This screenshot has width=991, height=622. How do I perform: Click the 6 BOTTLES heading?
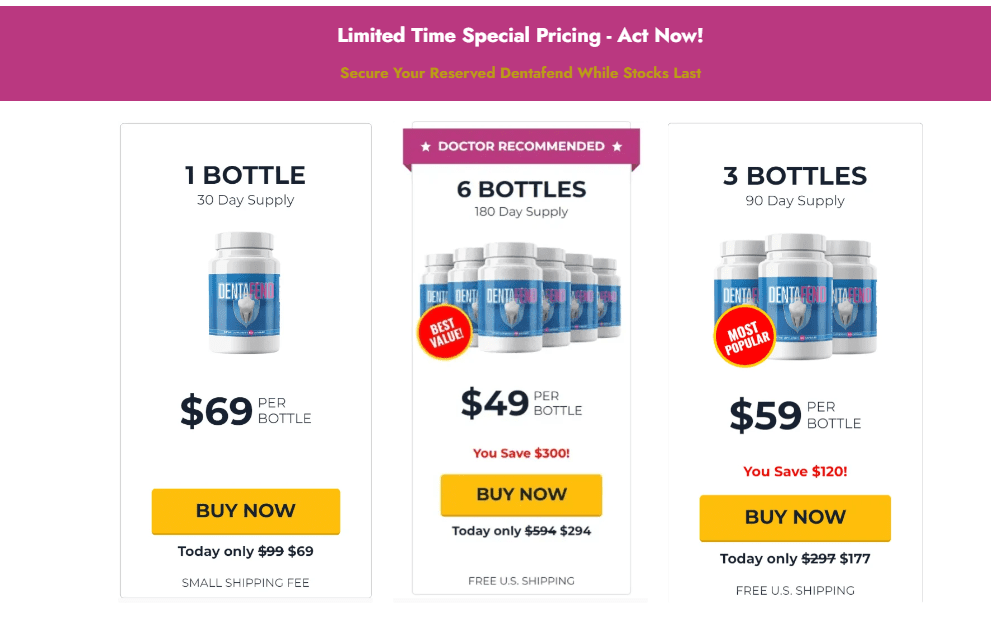coord(521,189)
